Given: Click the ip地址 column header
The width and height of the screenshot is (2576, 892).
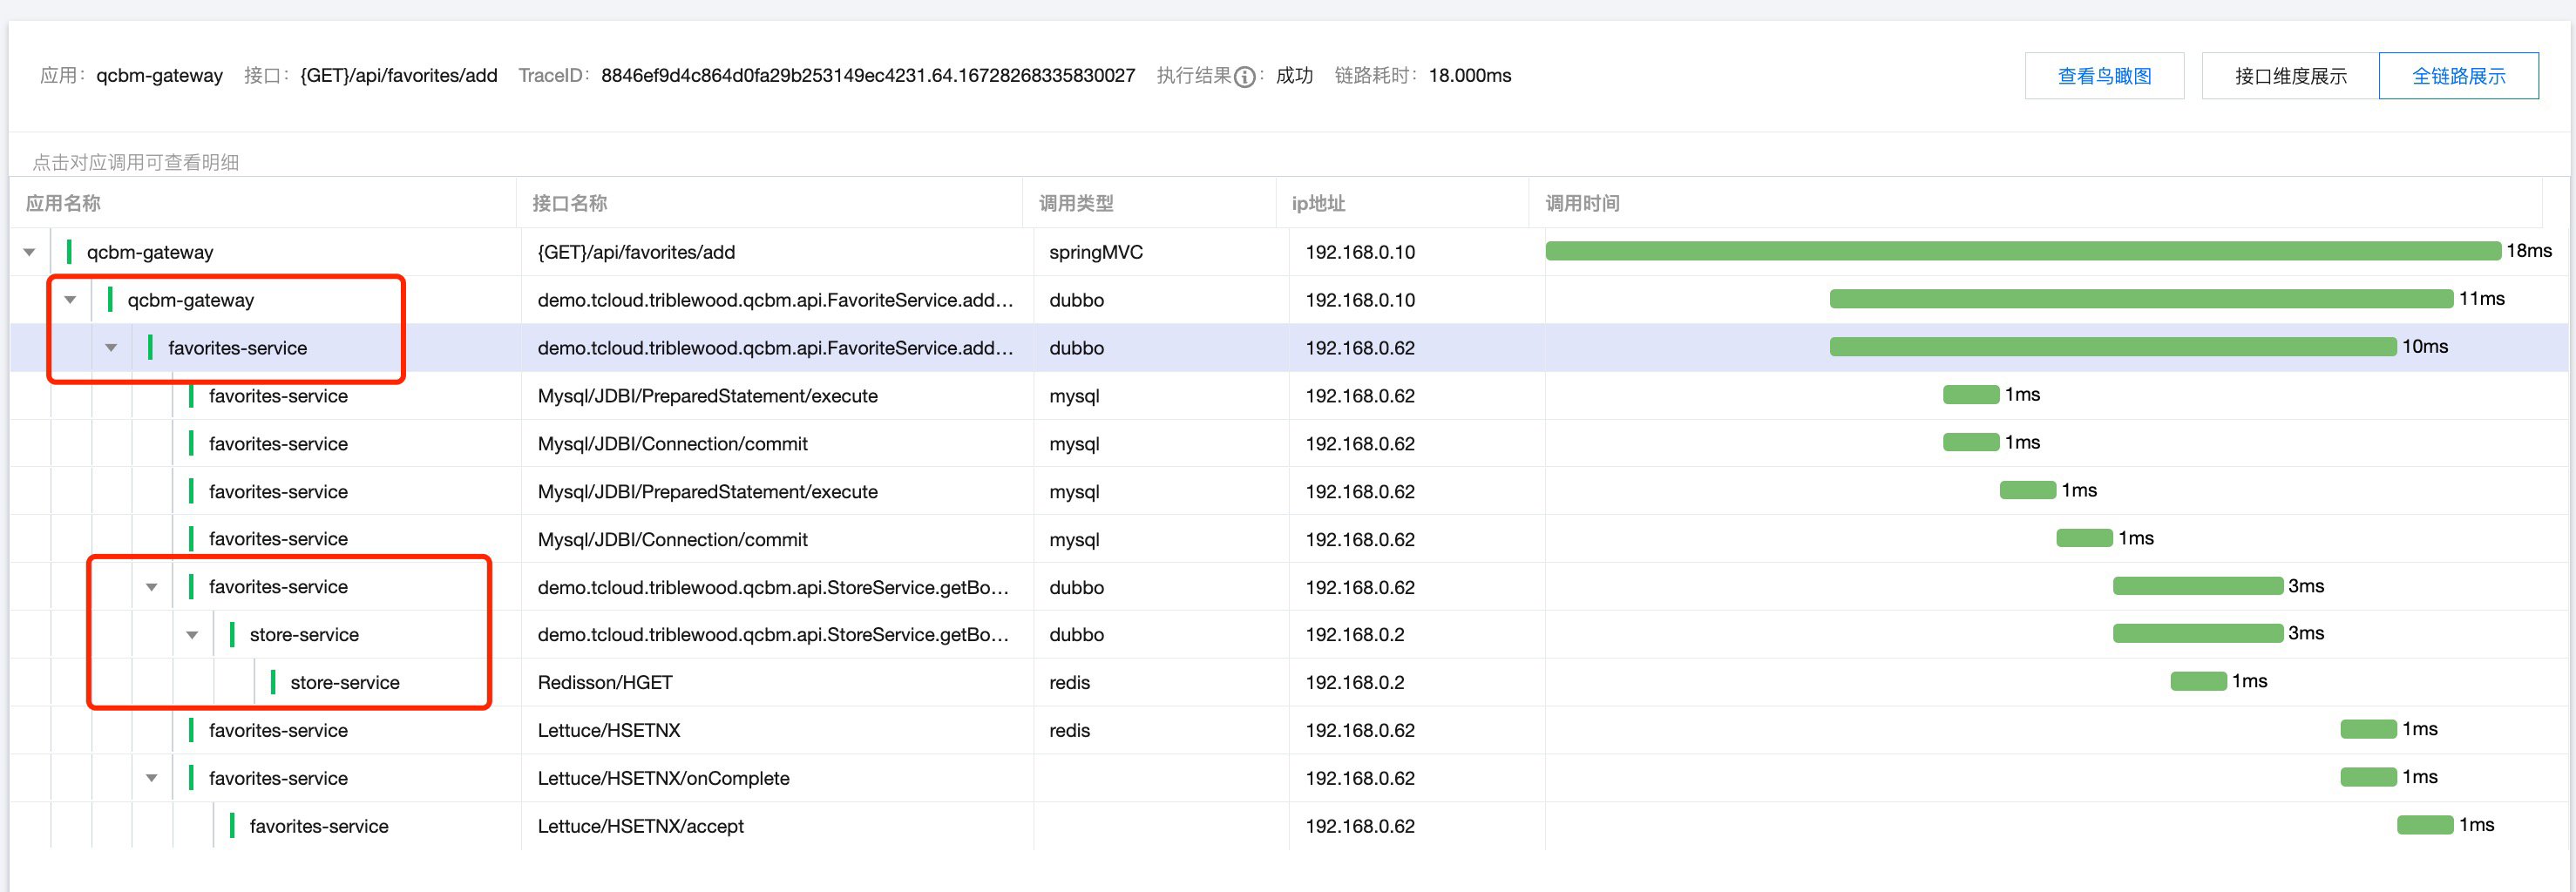Looking at the screenshot, I should tap(1318, 203).
